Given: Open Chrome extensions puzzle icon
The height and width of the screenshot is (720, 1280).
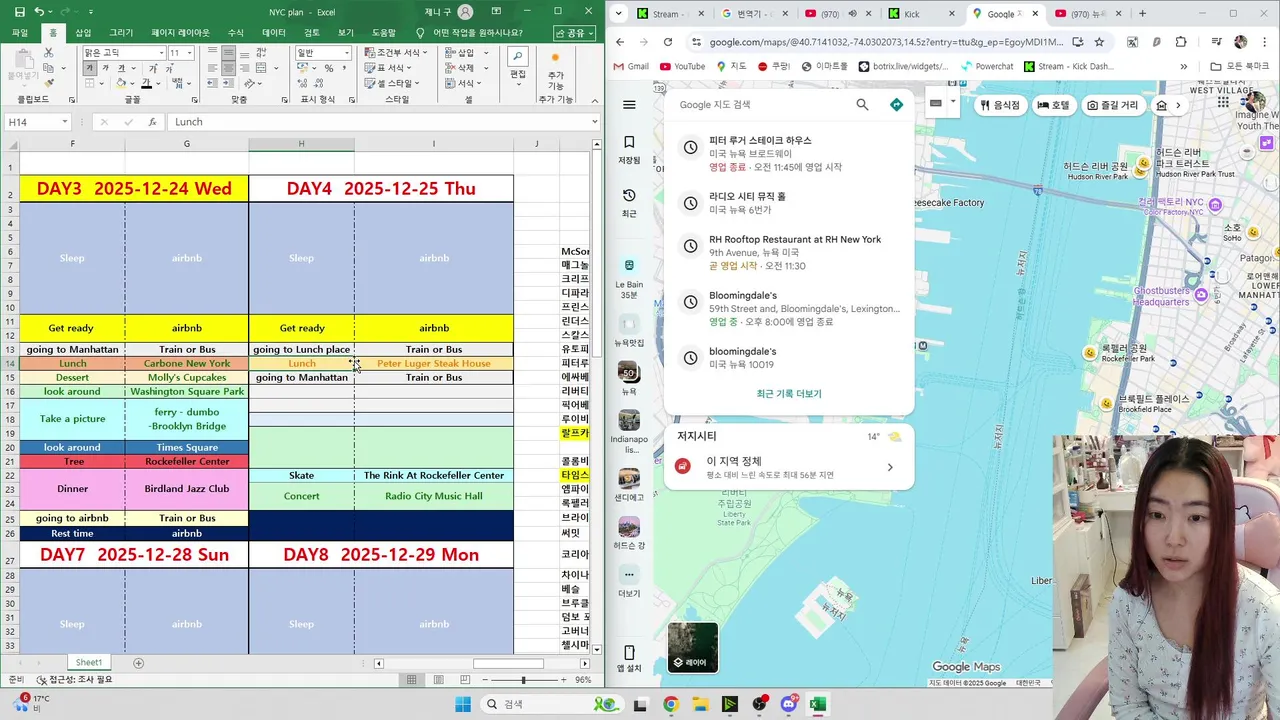Looking at the screenshot, I should pos(1181,42).
